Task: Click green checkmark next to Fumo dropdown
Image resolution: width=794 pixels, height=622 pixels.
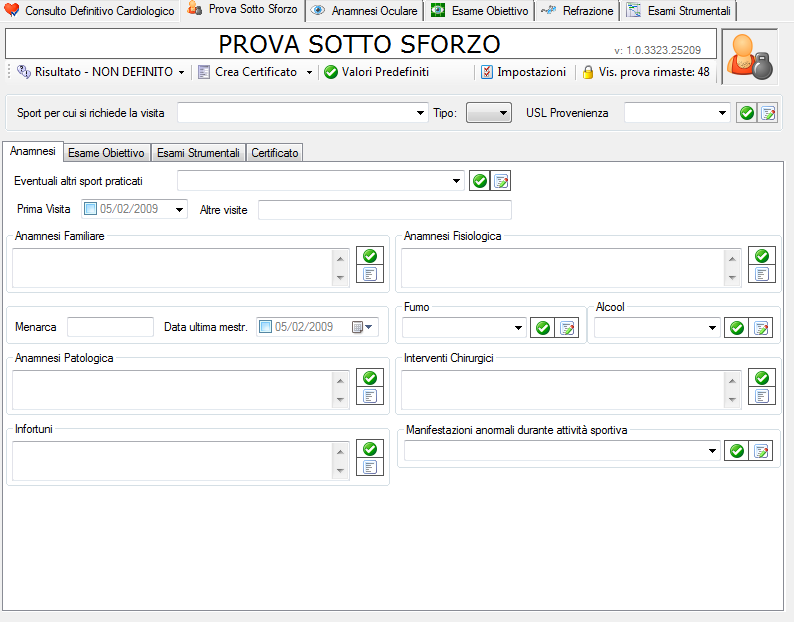Action: point(543,327)
